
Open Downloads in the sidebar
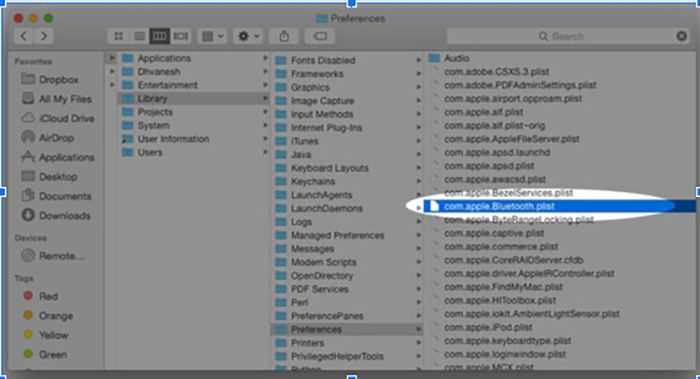(56, 216)
